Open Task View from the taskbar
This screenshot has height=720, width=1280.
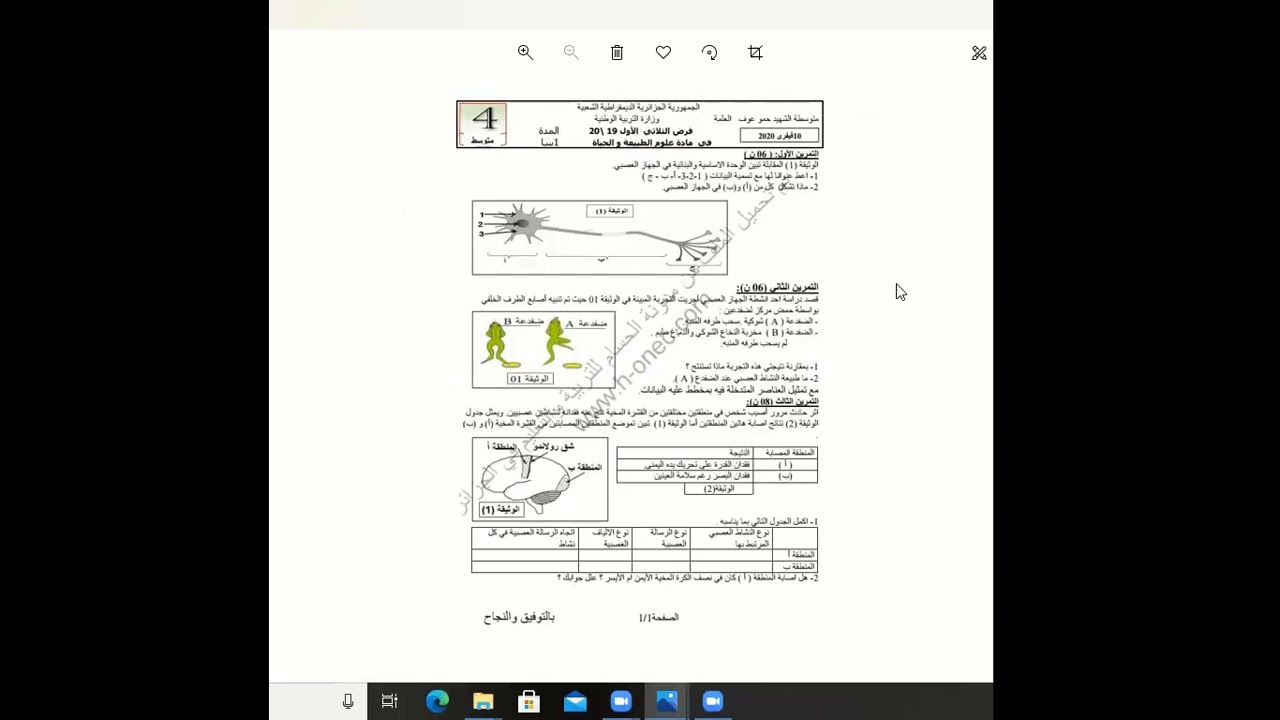pyautogui.click(x=390, y=702)
